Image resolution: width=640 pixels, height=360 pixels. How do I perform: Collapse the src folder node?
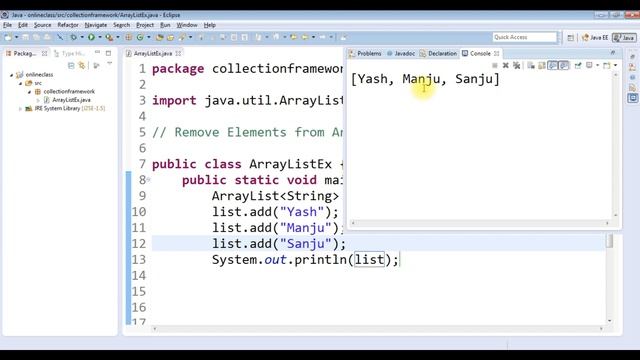coord(20,83)
